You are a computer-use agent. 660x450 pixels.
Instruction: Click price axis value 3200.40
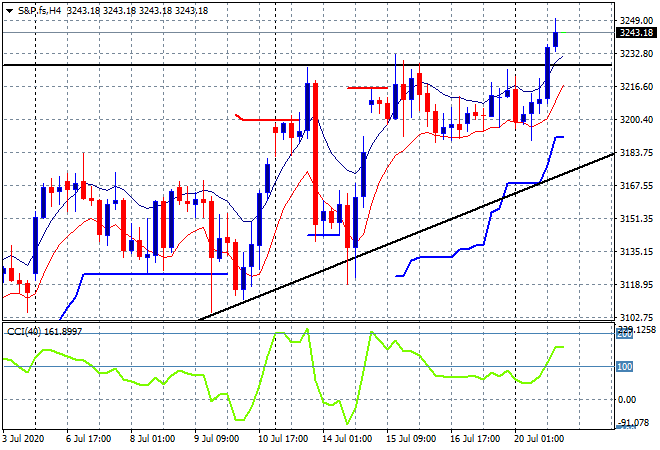pyautogui.click(x=636, y=120)
